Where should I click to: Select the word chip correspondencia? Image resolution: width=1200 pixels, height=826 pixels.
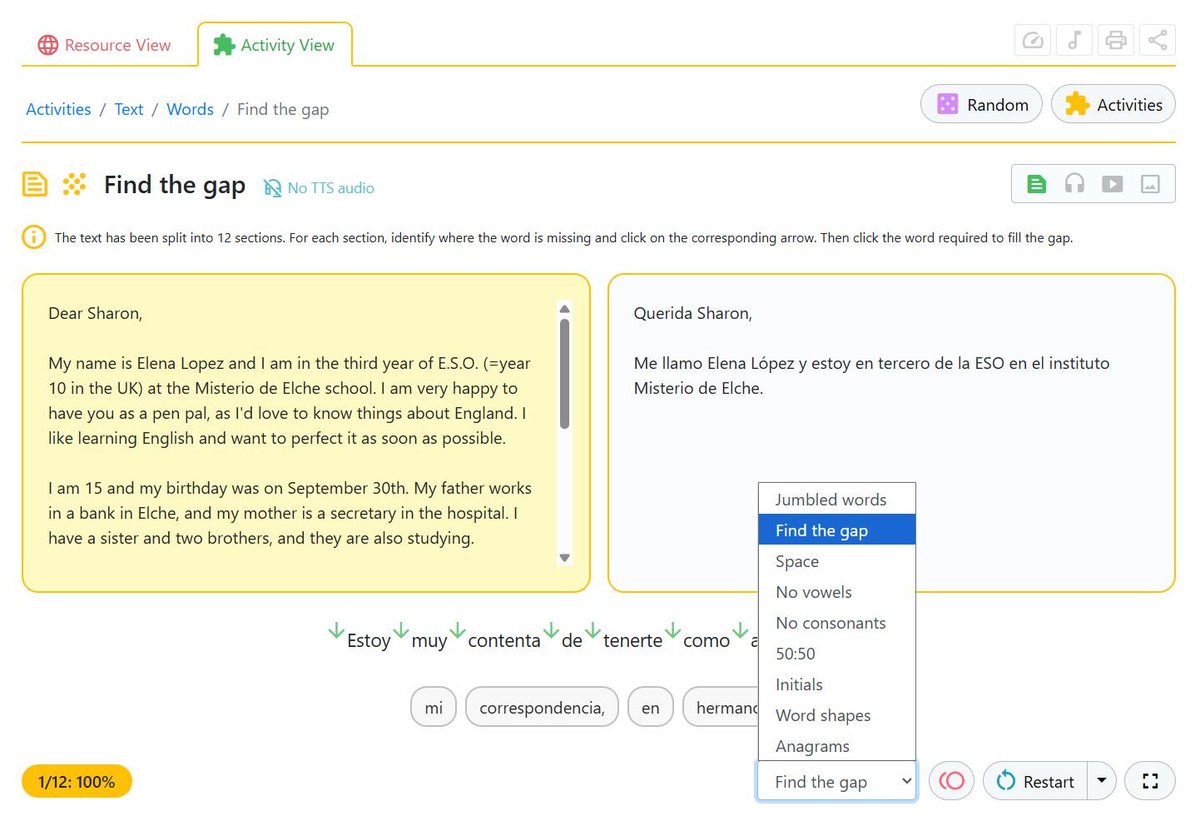541,707
